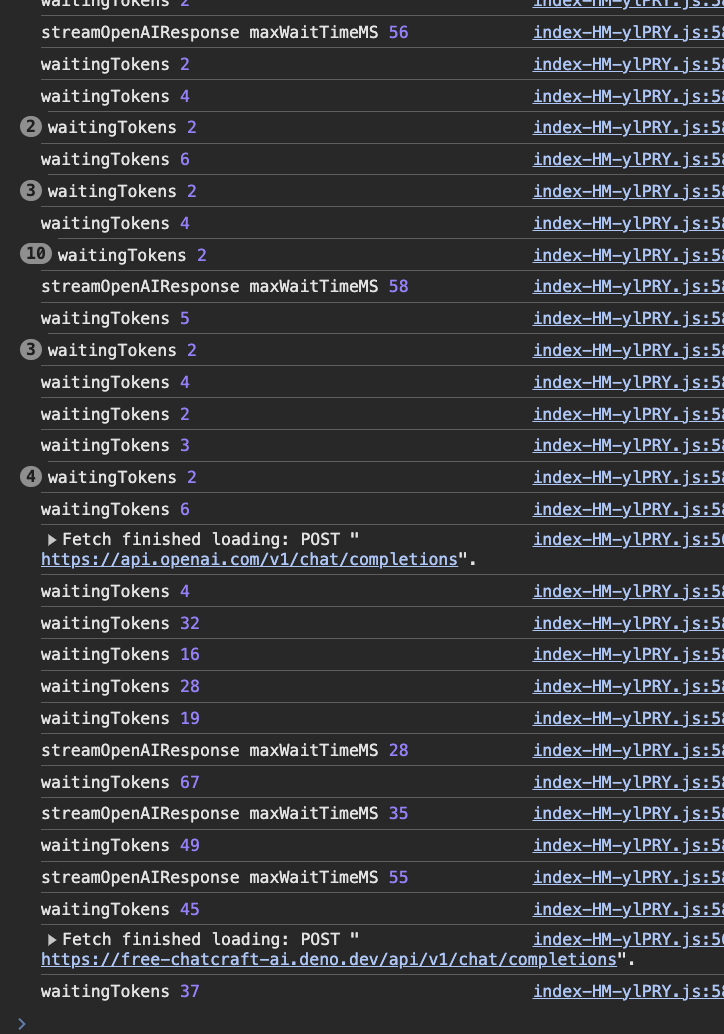Click the repeat count badge showing 10

tap(36, 255)
